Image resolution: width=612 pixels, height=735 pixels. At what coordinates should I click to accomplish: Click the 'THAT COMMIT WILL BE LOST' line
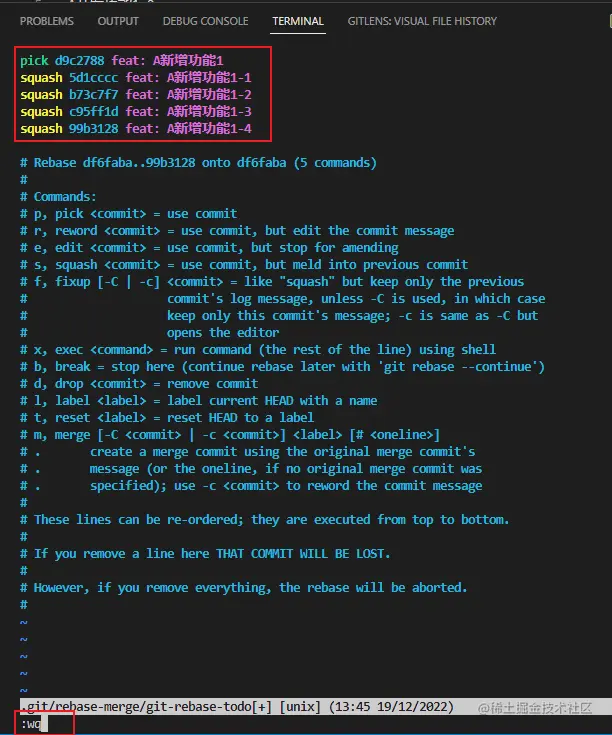coord(205,554)
